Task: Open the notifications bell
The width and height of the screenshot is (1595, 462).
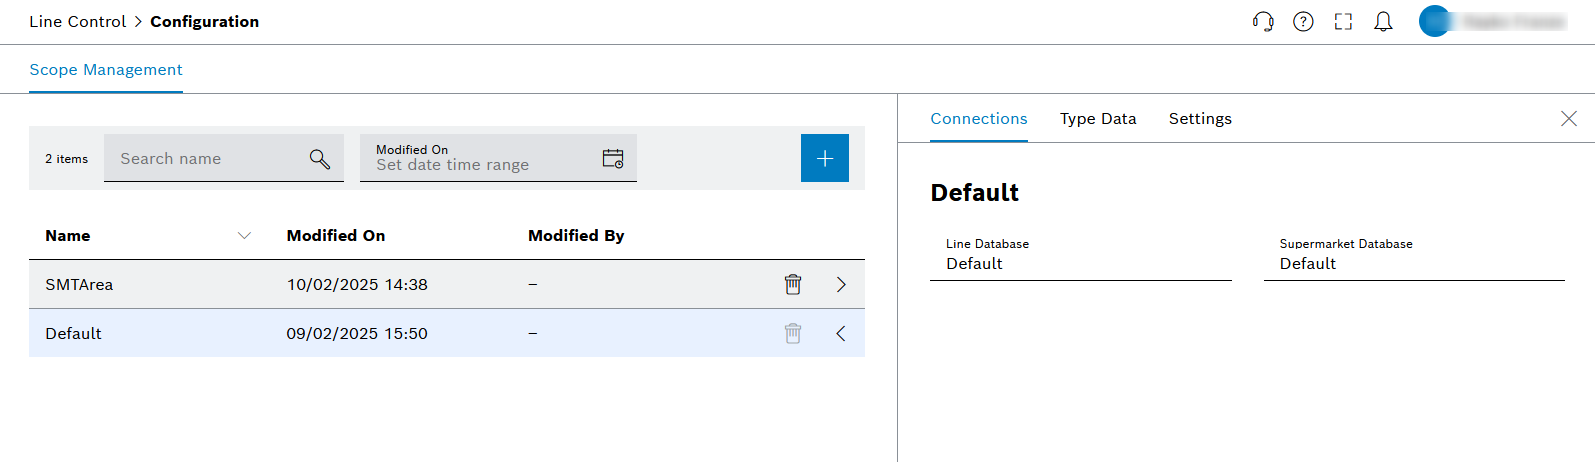Action: click(1383, 22)
